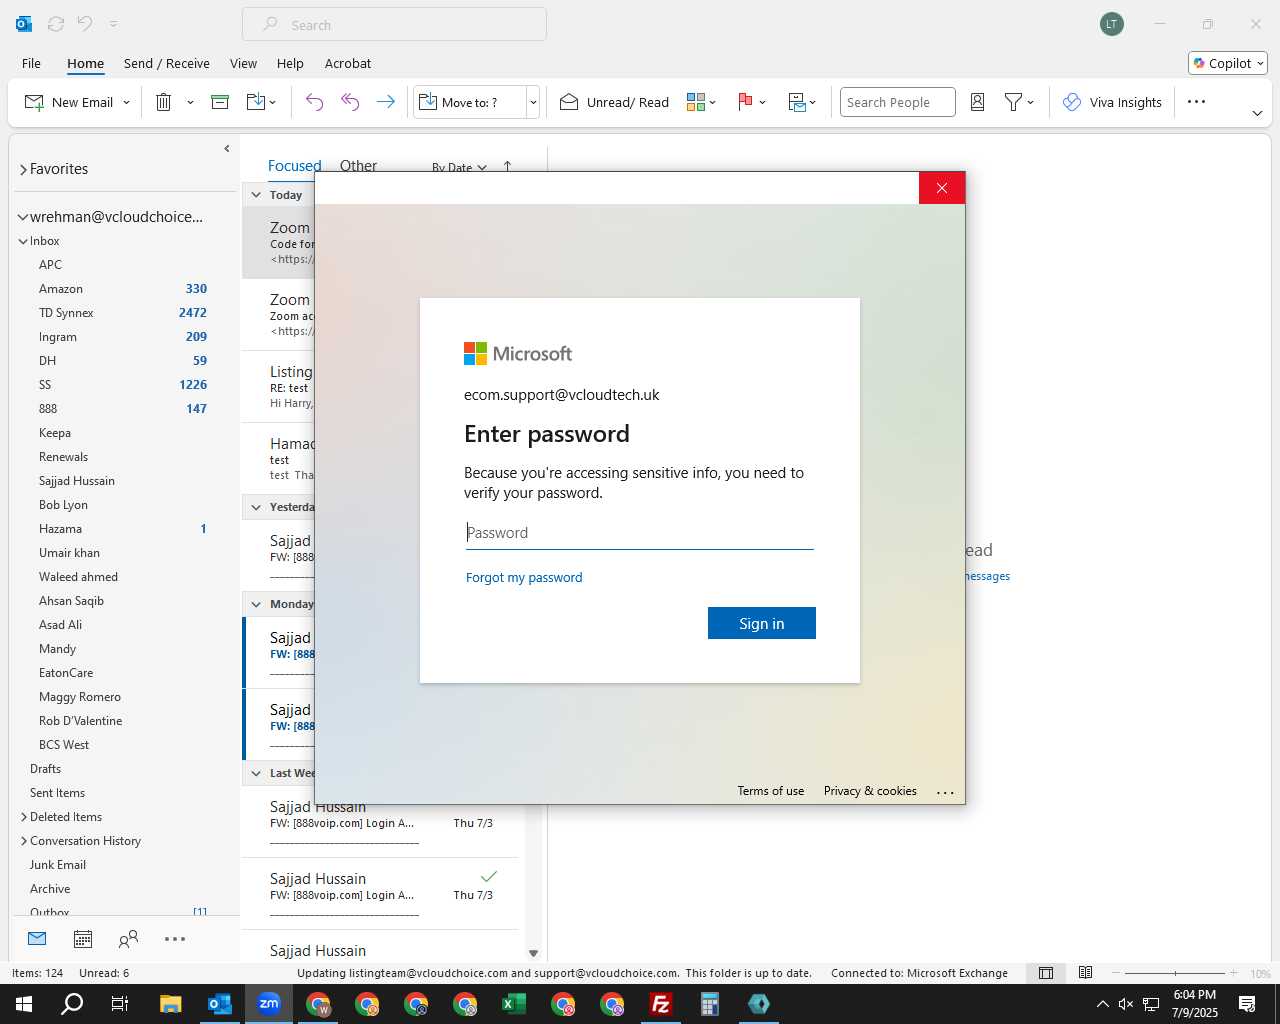This screenshot has width=1280, height=1024.
Task: Click the Reply arrow icon
Action: [314, 102]
